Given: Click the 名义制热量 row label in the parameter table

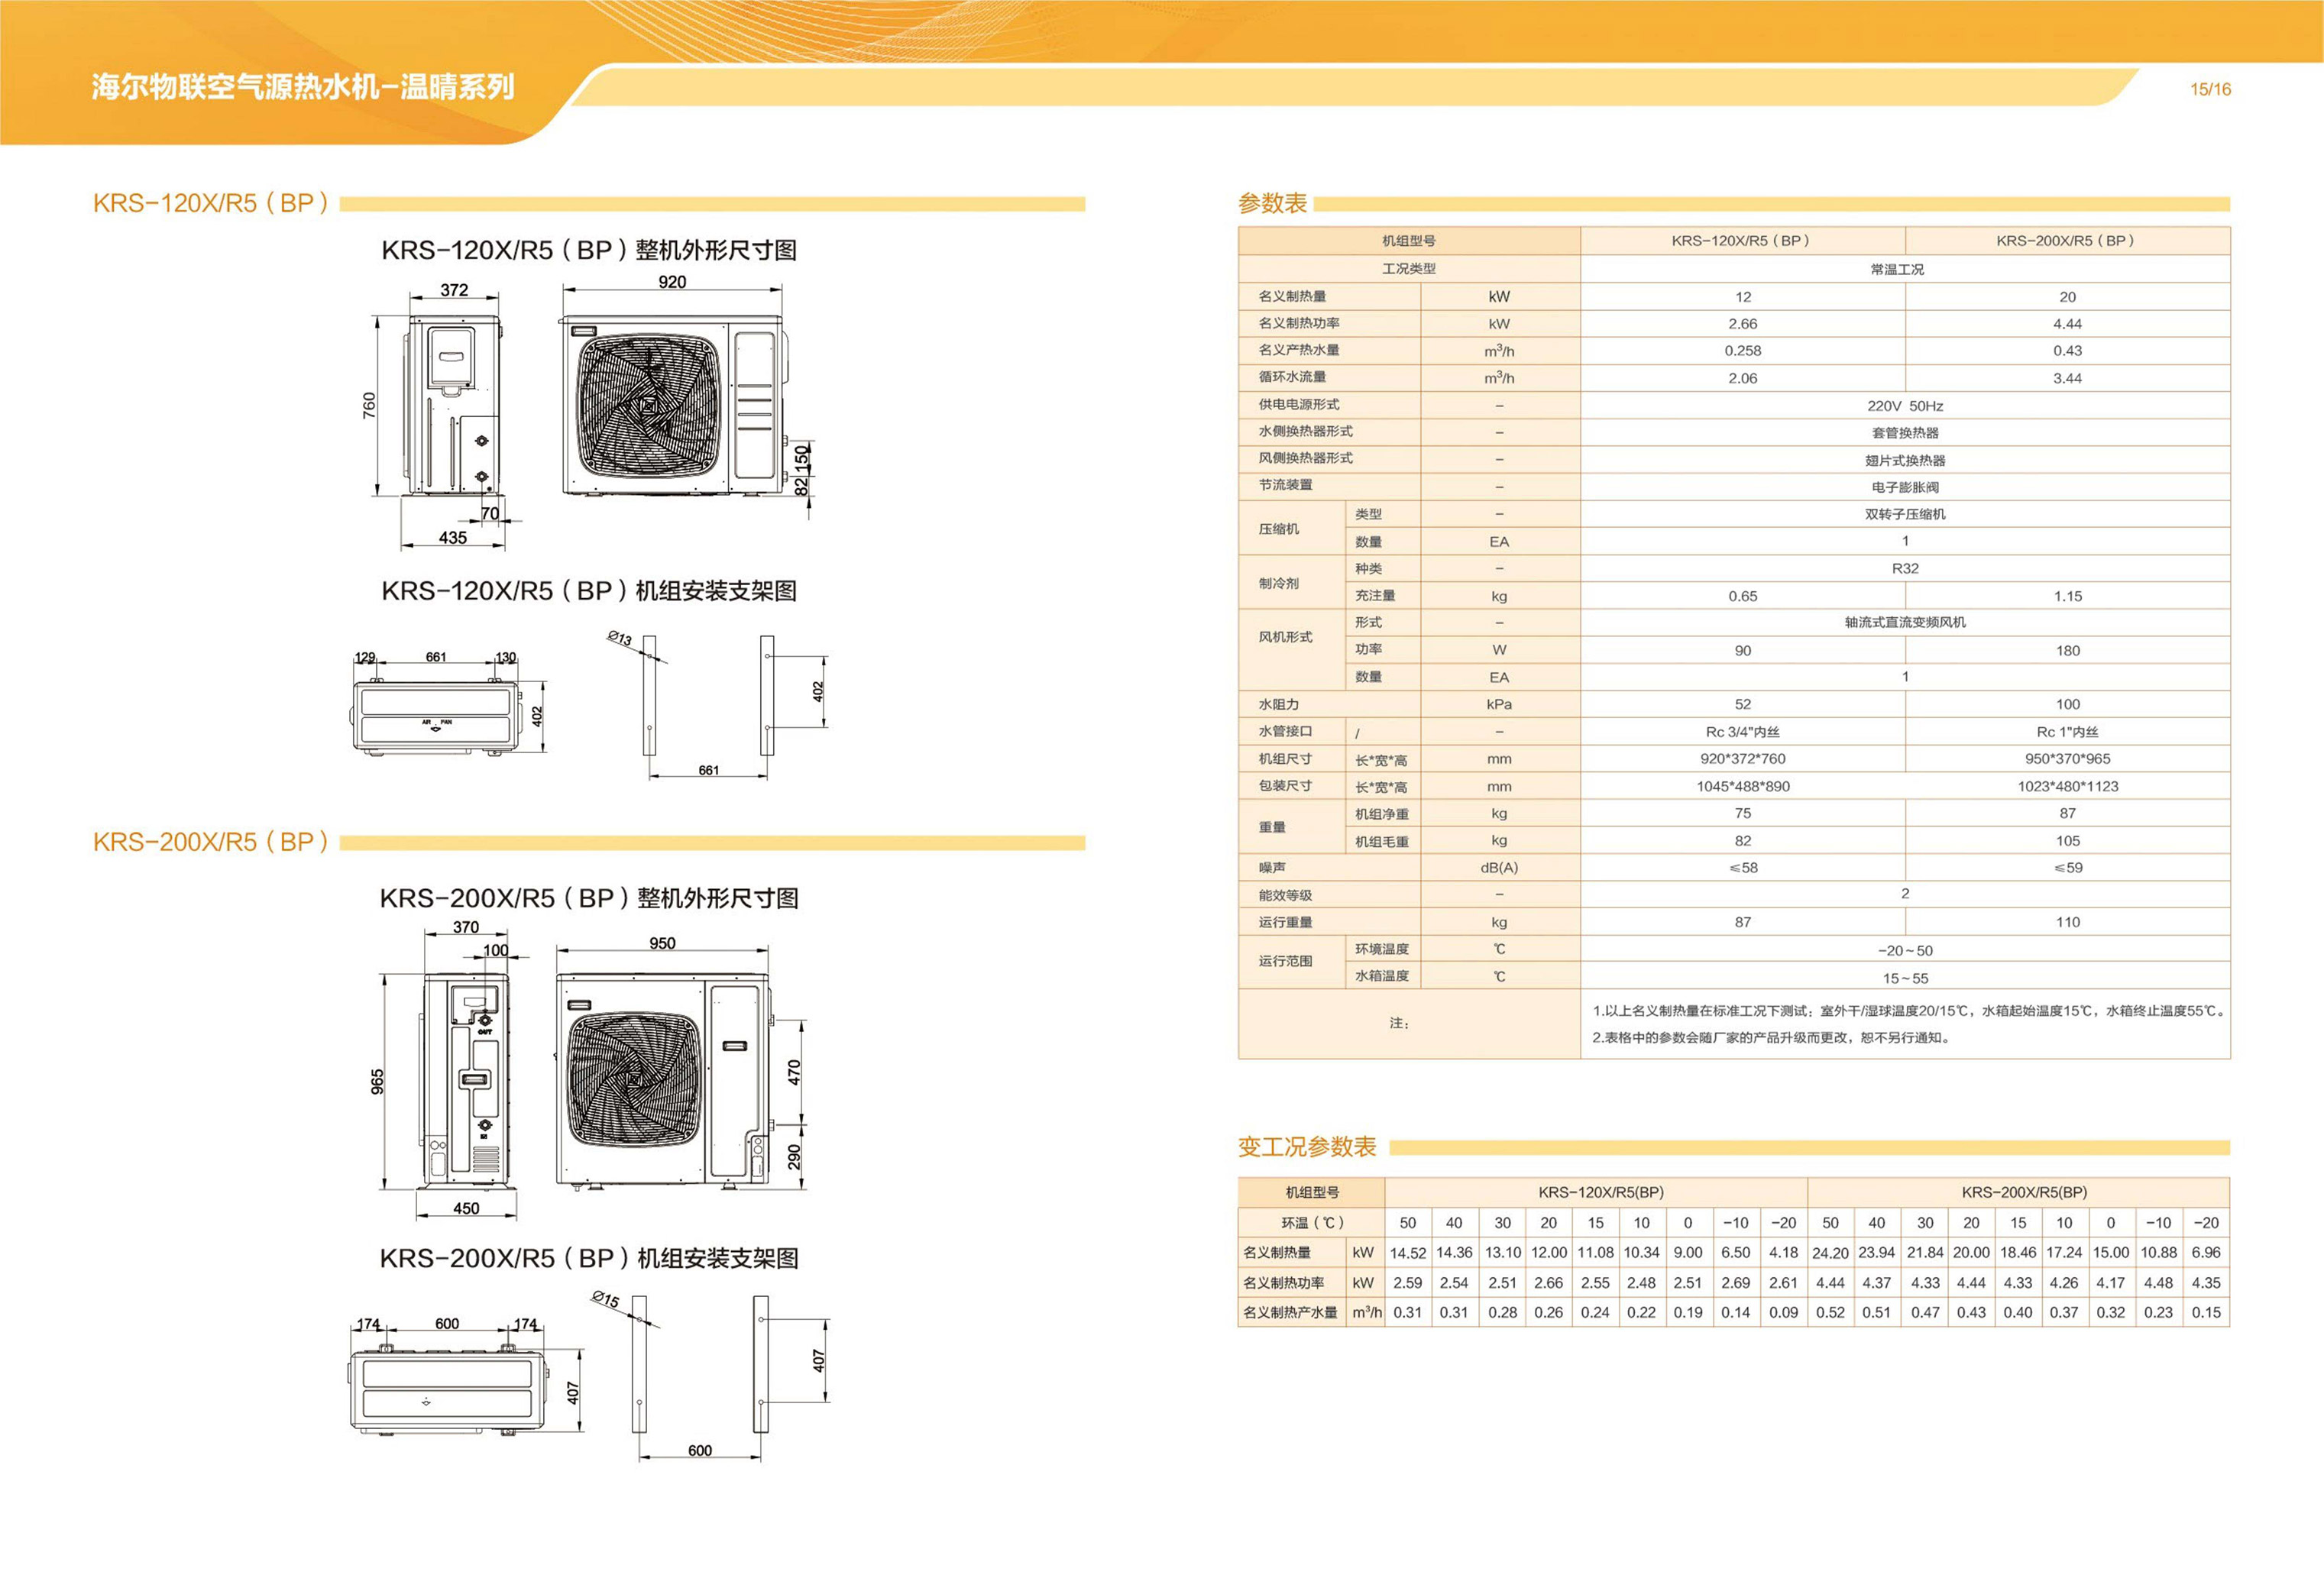Looking at the screenshot, I should pyautogui.click(x=1292, y=297).
